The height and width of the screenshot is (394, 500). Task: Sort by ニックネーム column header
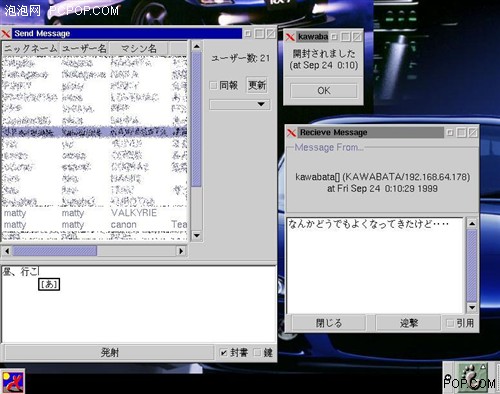31,49
